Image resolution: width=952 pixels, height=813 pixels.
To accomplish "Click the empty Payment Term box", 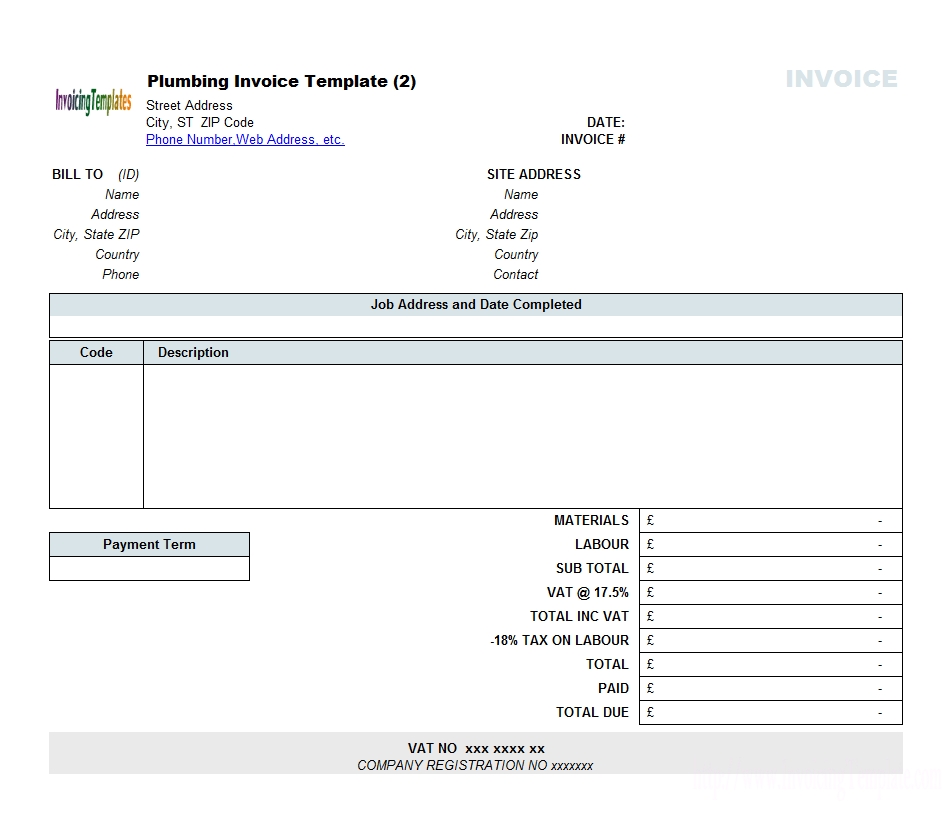I will 149,568.
